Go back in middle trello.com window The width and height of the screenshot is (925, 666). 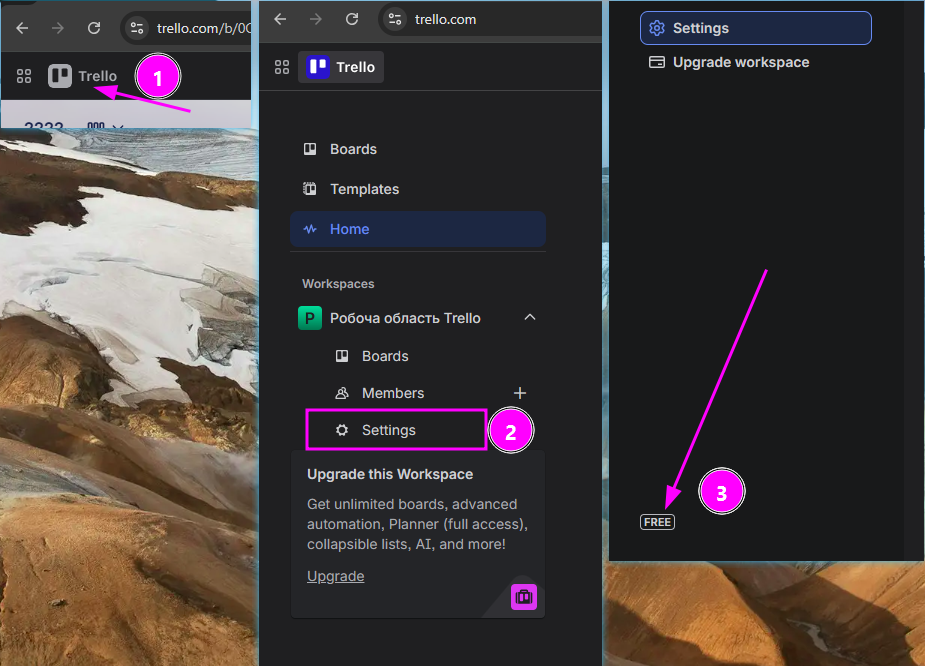pyautogui.click(x=280, y=19)
